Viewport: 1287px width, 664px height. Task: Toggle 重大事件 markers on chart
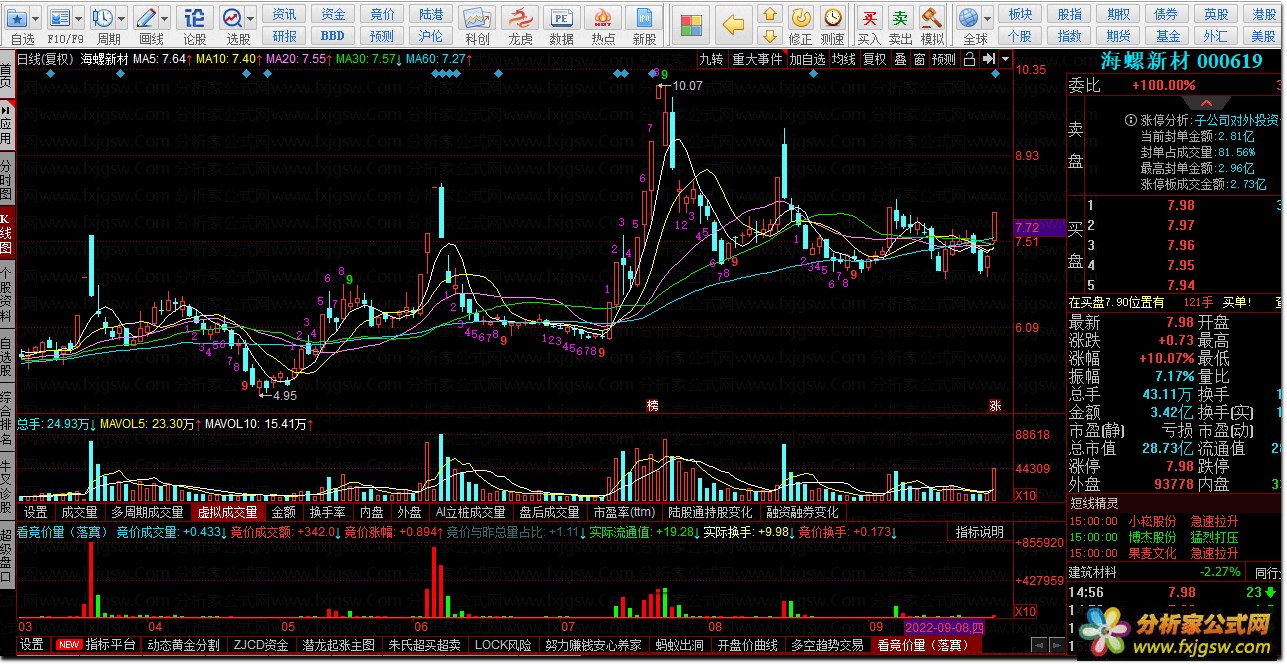(x=757, y=59)
